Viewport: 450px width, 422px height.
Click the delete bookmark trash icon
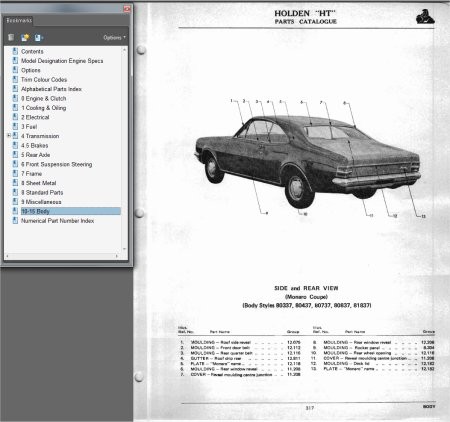(11, 37)
